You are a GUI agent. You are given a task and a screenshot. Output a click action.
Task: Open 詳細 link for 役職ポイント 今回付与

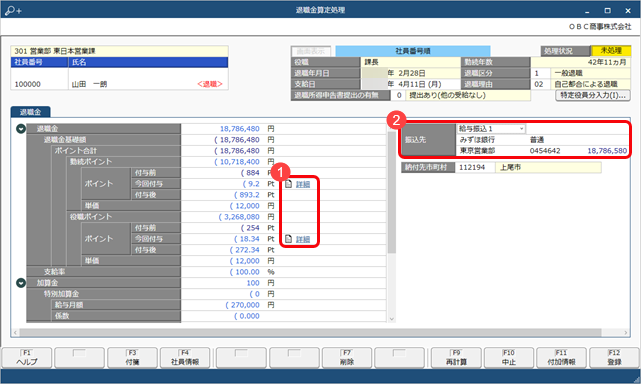[x=303, y=239]
